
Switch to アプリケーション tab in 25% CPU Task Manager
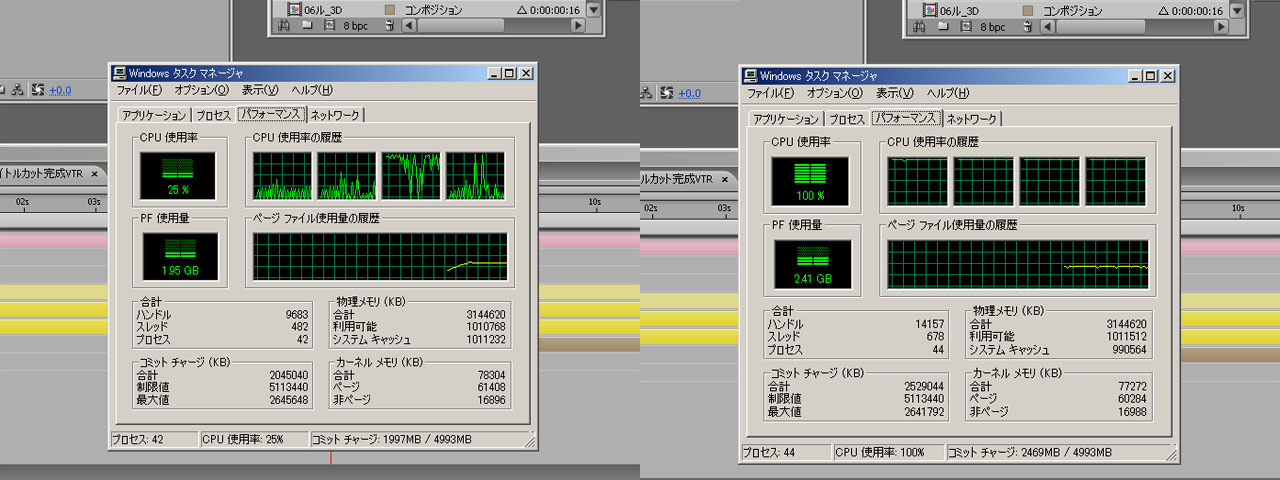[x=154, y=115]
